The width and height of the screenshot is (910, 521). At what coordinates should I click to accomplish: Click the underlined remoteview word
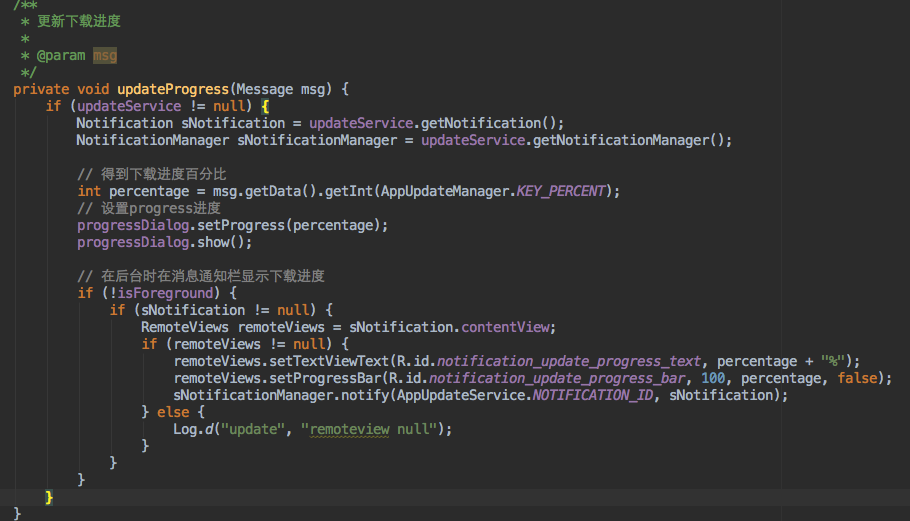[x=349, y=429]
